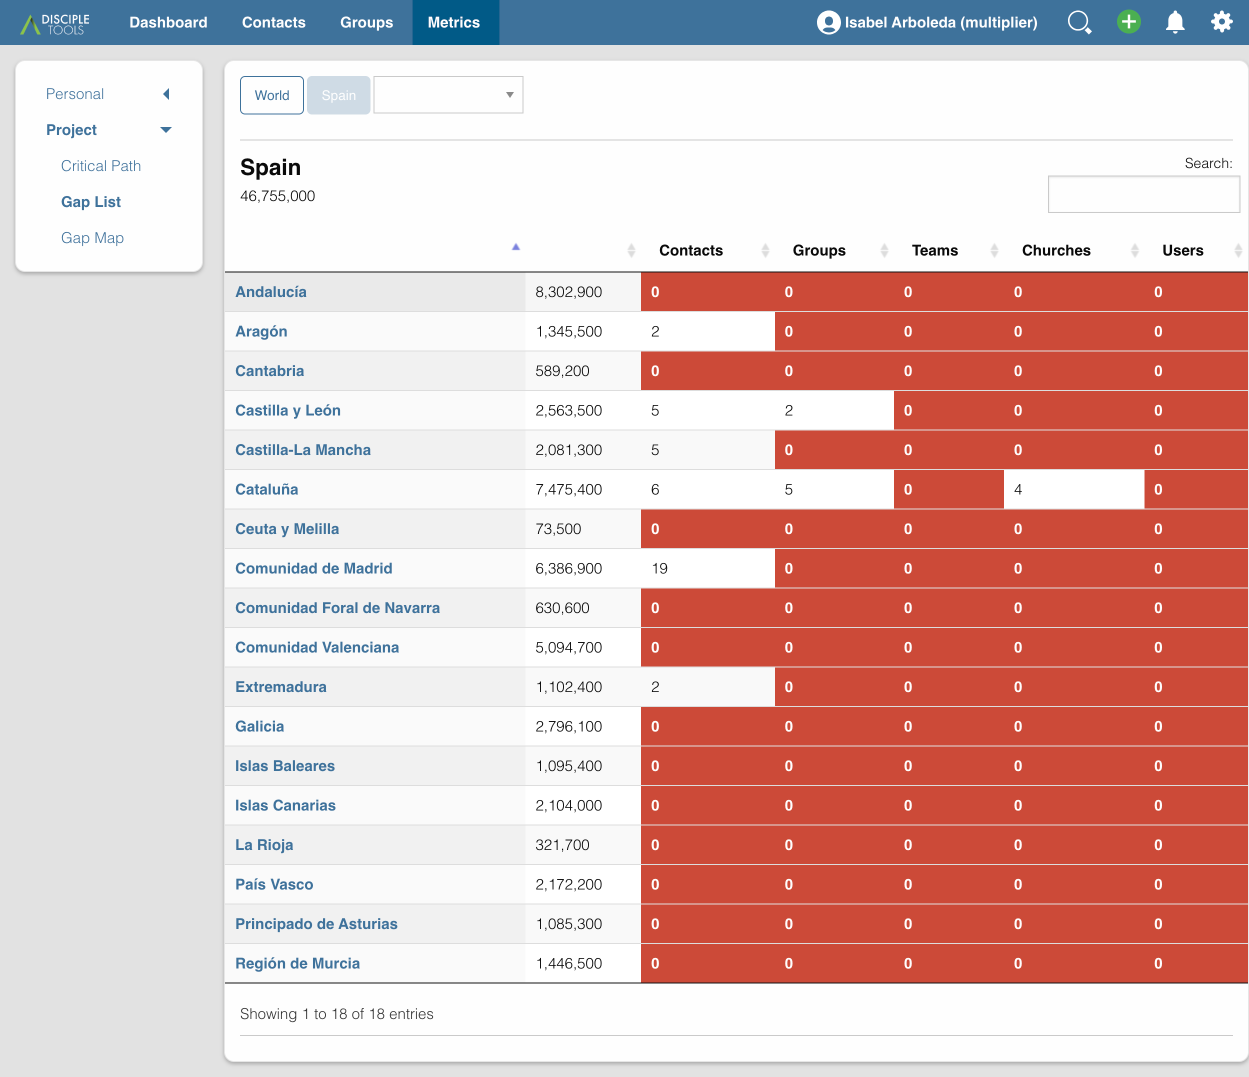Open the Cantabria region link

(x=270, y=371)
